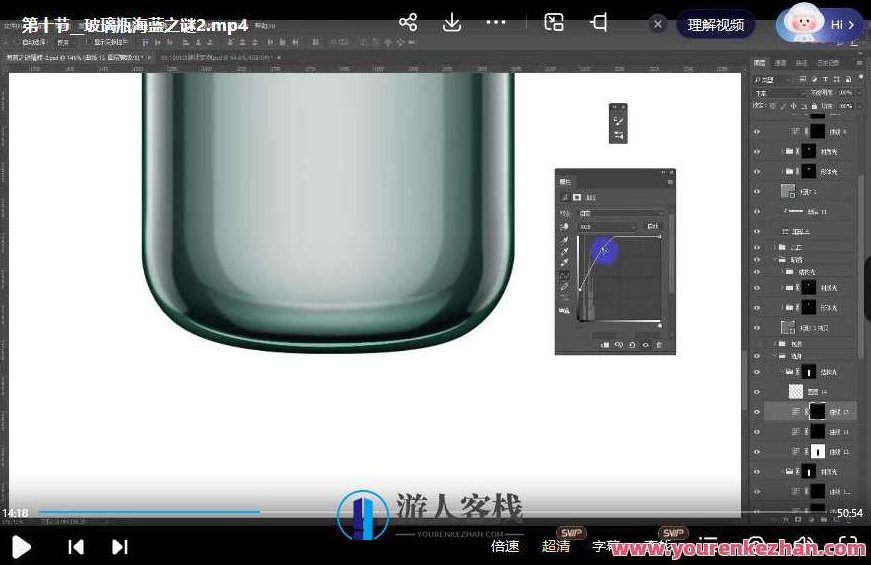Open the layer blend mode dropdown
Image resolution: width=871 pixels, height=565 pixels.
pos(778,93)
